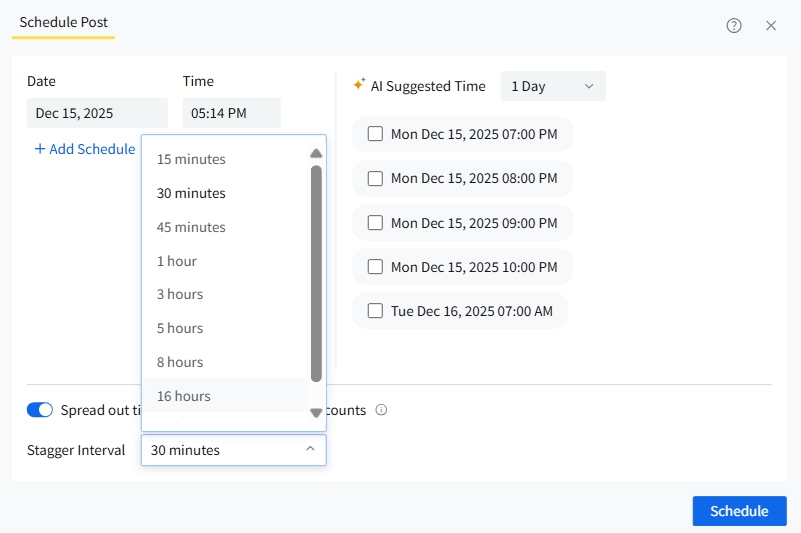This screenshot has height=533, width=801.
Task: Check Mon Dec 15, 2025 07:00 PM
Action: [x=375, y=134]
